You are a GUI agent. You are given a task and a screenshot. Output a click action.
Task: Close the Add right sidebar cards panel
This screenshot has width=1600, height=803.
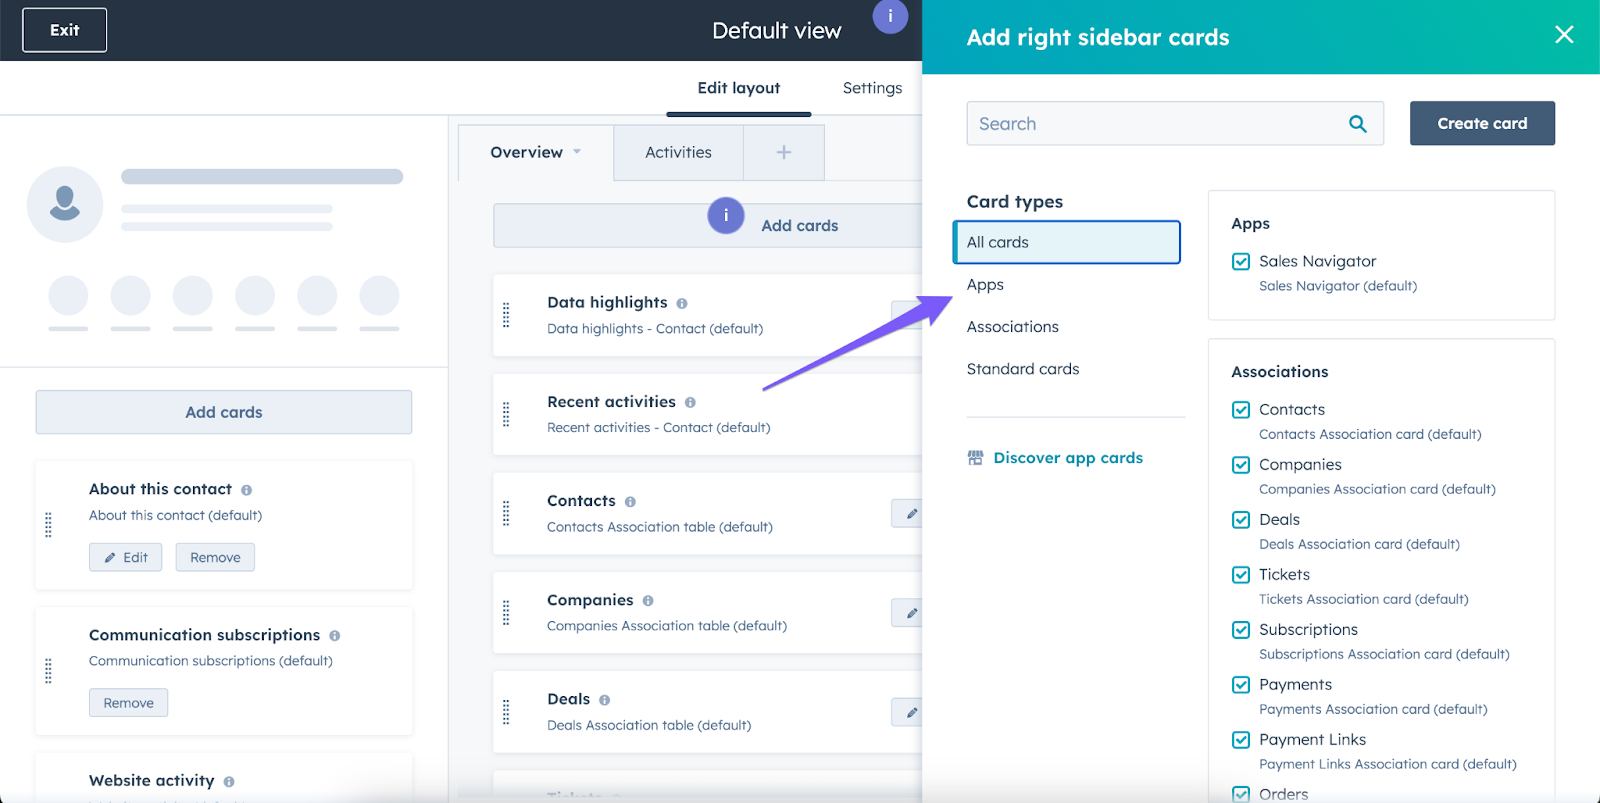coord(1564,35)
